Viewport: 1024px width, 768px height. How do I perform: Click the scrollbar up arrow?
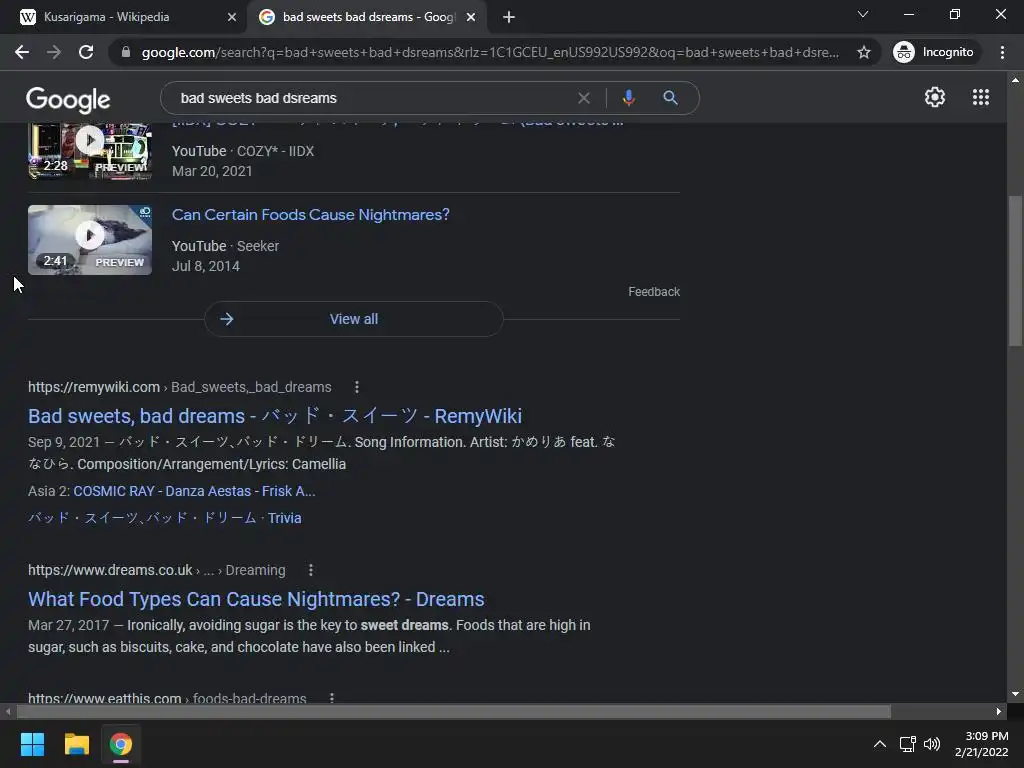(1015, 80)
